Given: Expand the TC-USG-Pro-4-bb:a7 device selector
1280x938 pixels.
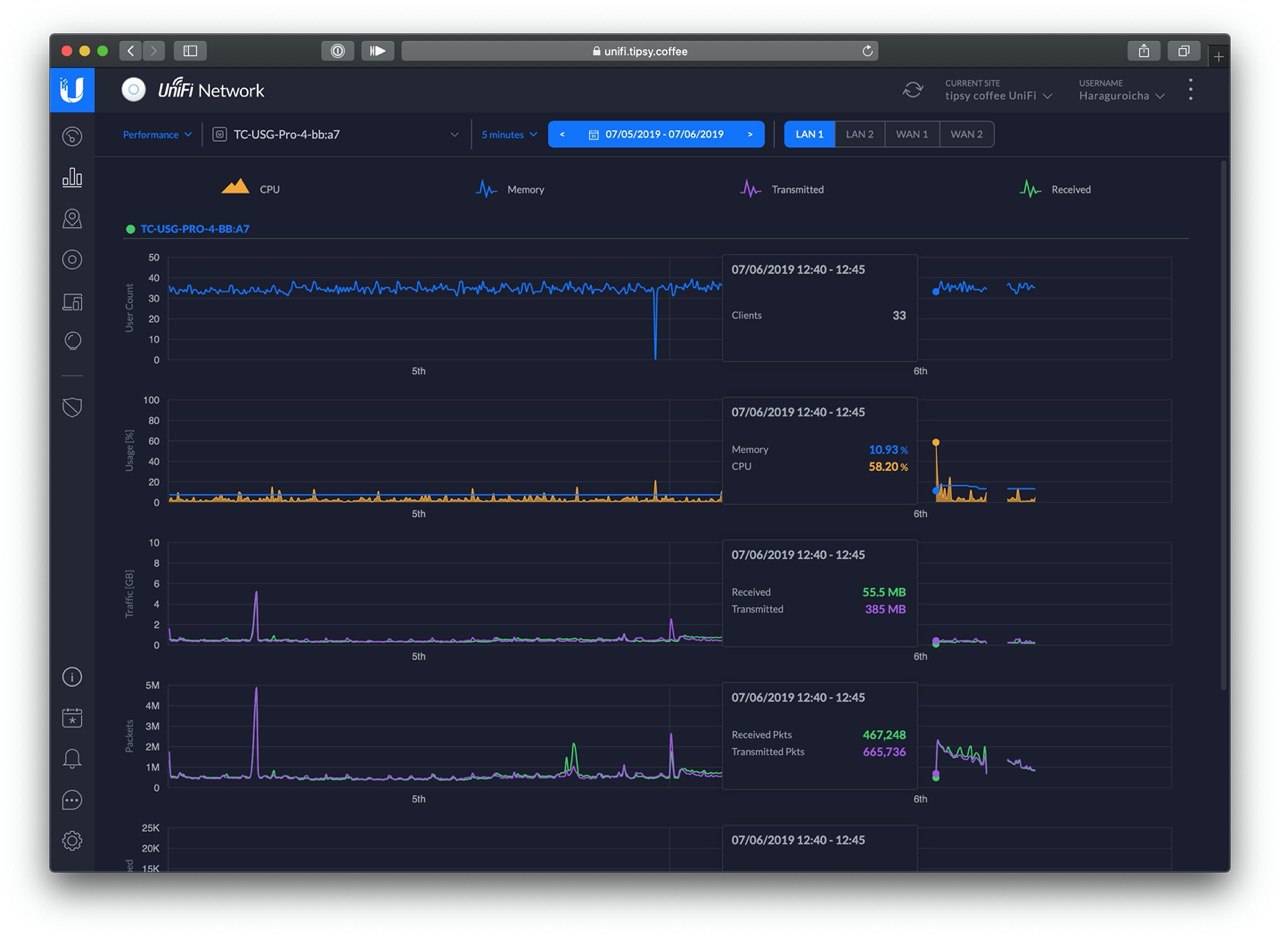Looking at the screenshot, I should (x=336, y=135).
